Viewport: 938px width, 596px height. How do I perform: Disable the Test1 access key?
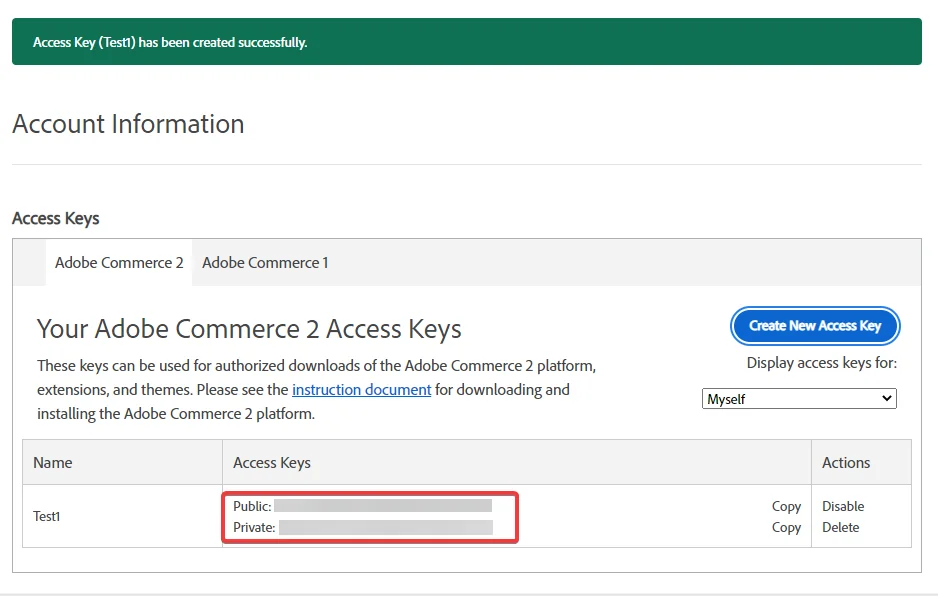843,506
